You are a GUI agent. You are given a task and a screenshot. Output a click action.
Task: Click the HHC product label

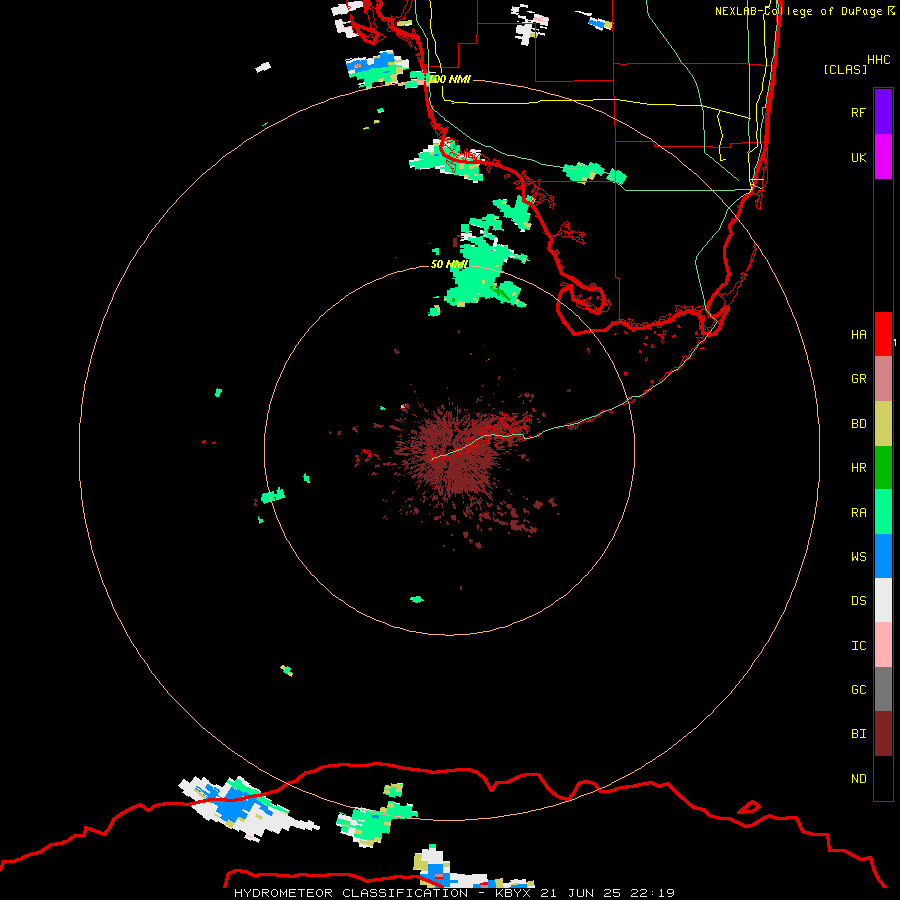click(x=879, y=60)
